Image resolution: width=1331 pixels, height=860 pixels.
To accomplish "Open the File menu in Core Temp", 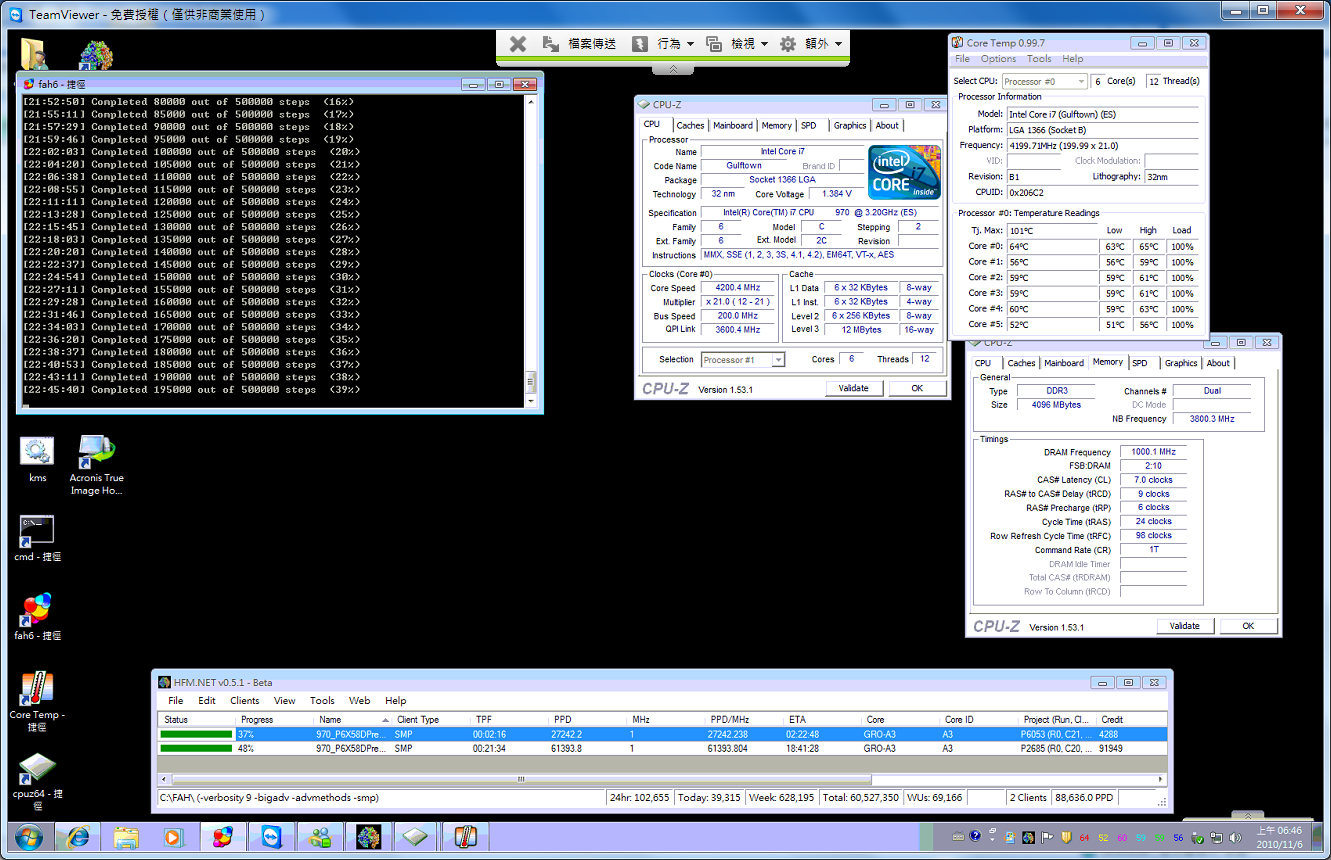I will pos(962,59).
